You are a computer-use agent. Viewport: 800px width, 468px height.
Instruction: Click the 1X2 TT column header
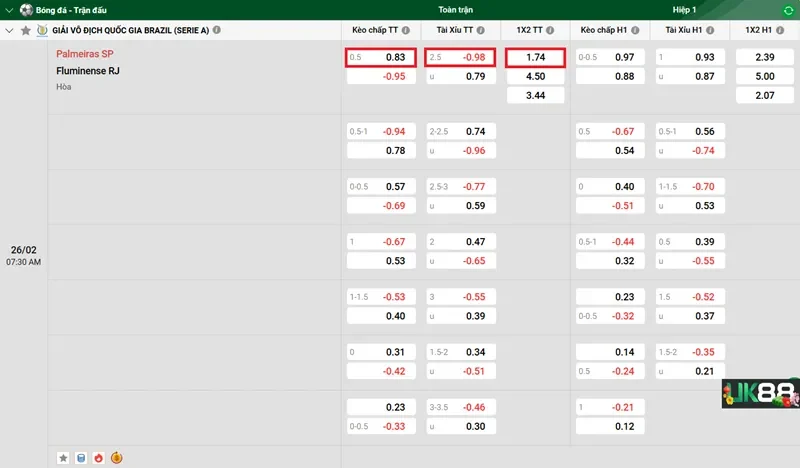(x=530, y=30)
